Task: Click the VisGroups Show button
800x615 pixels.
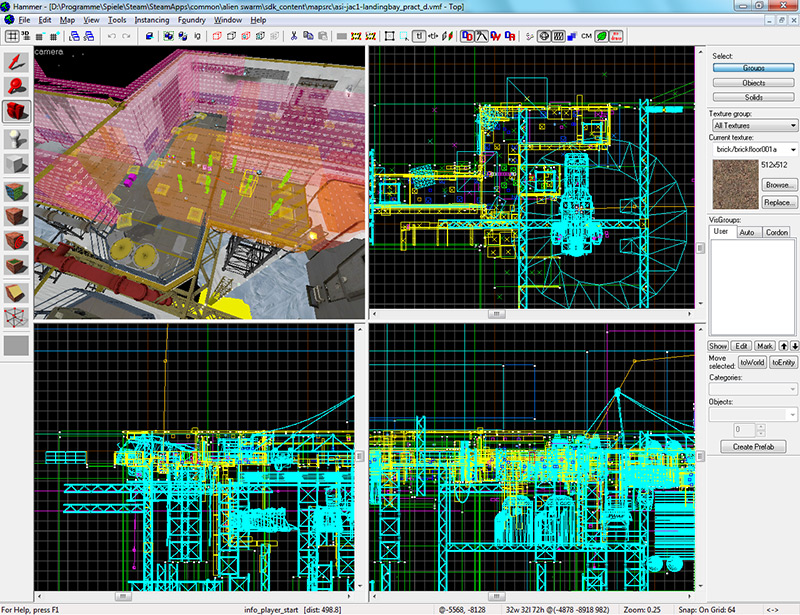Action: pyautogui.click(x=717, y=346)
